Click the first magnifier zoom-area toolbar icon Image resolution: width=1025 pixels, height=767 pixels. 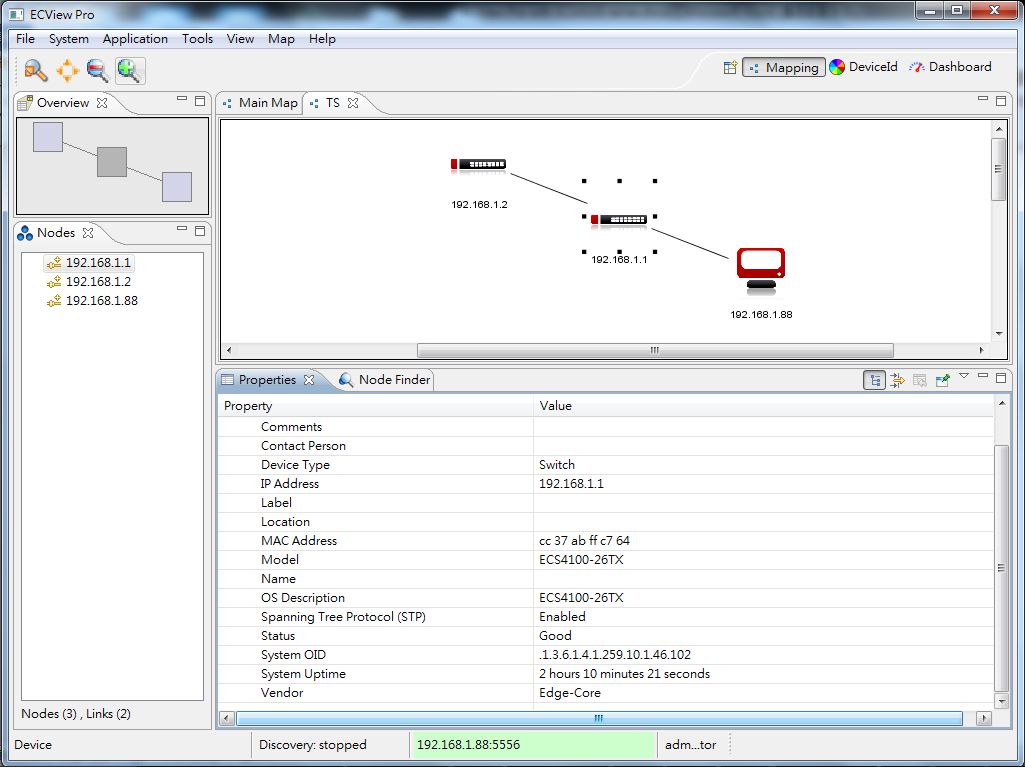(x=36, y=71)
